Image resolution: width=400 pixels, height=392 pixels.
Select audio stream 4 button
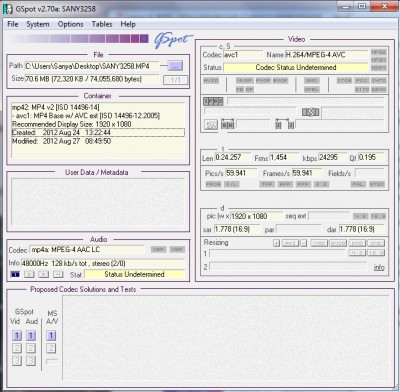pyautogui.click(x=58, y=274)
